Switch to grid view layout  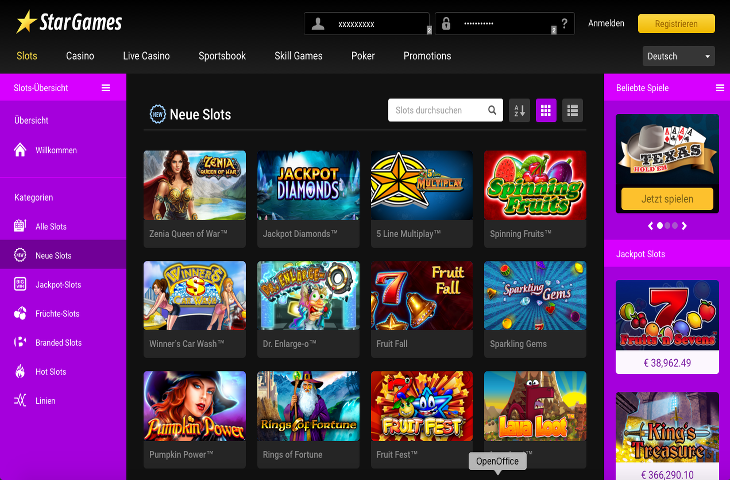(546, 110)
